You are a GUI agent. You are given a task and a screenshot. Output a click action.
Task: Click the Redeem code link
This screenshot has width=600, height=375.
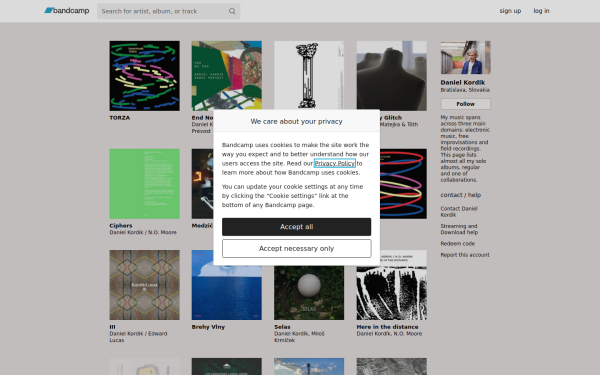[x=458, y=244]
